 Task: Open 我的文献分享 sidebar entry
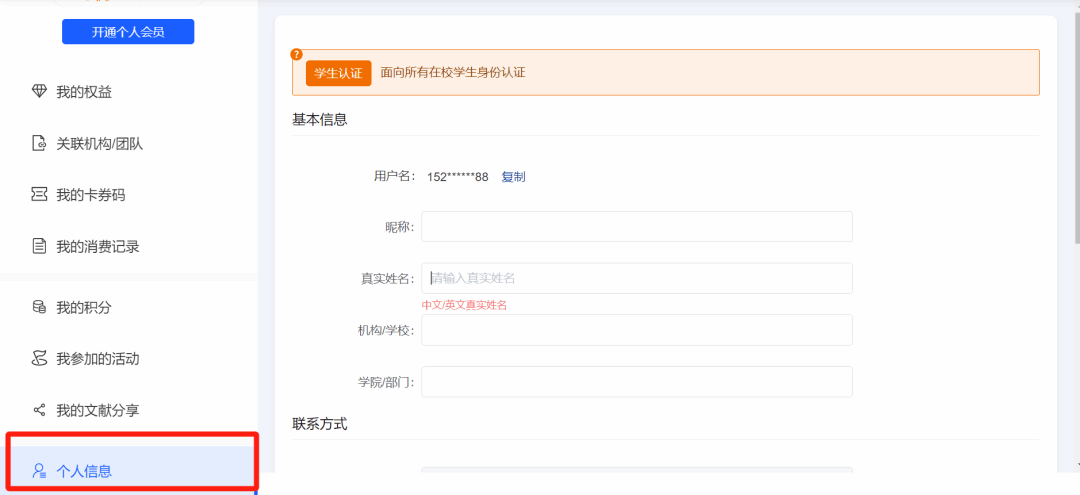(x=97, y=410)
